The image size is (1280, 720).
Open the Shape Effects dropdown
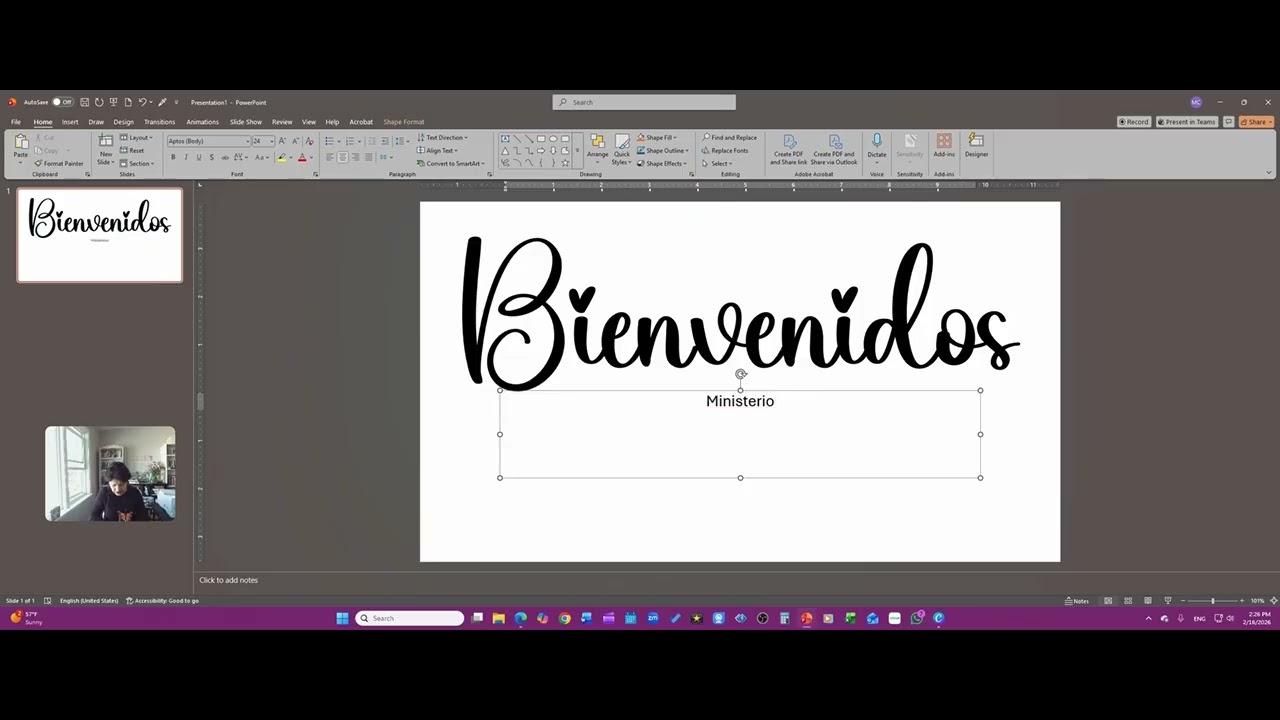(662, 163)
